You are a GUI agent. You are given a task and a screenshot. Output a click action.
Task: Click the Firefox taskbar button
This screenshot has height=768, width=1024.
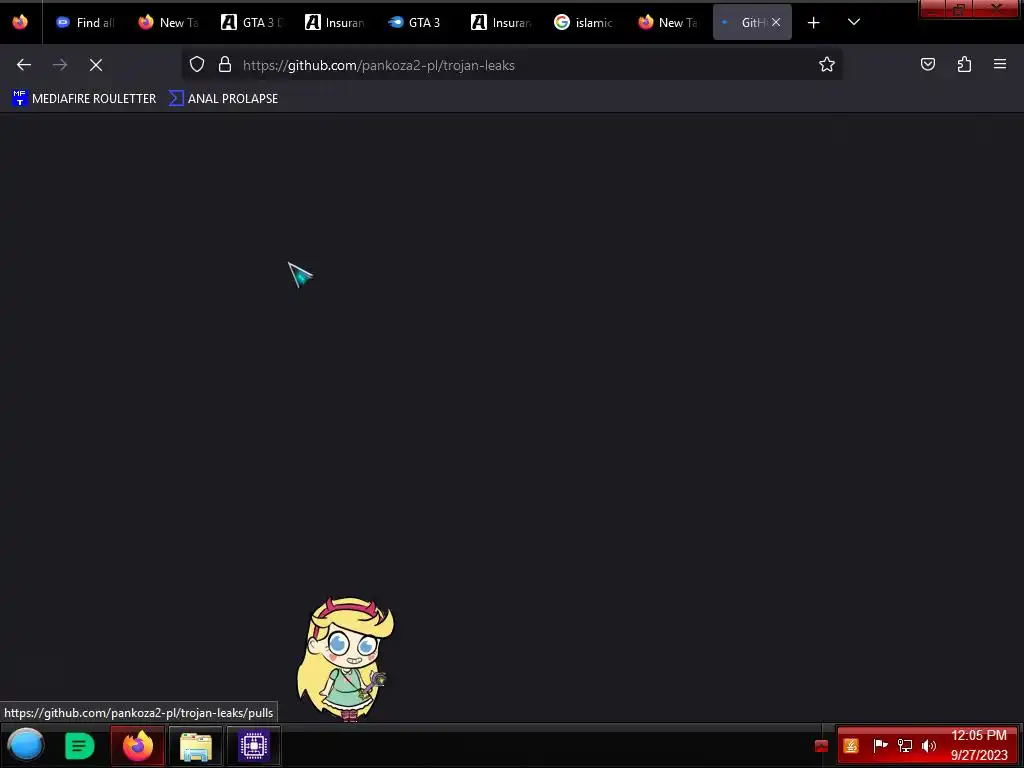[137, 746]
